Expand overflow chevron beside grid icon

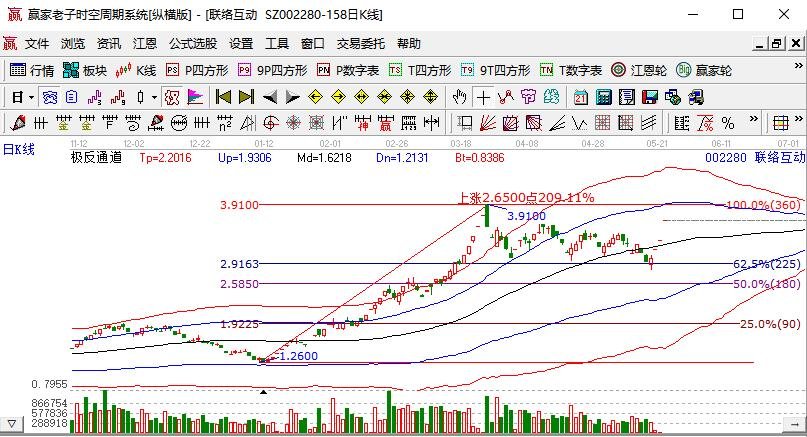click(x=799, y=118)
